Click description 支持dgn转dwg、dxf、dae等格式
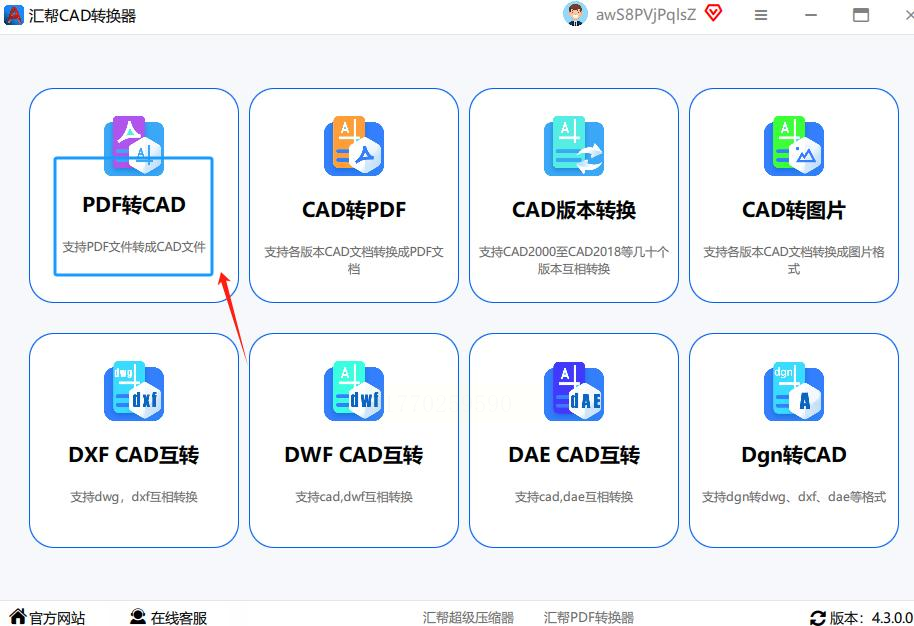 tap(793, 497)
